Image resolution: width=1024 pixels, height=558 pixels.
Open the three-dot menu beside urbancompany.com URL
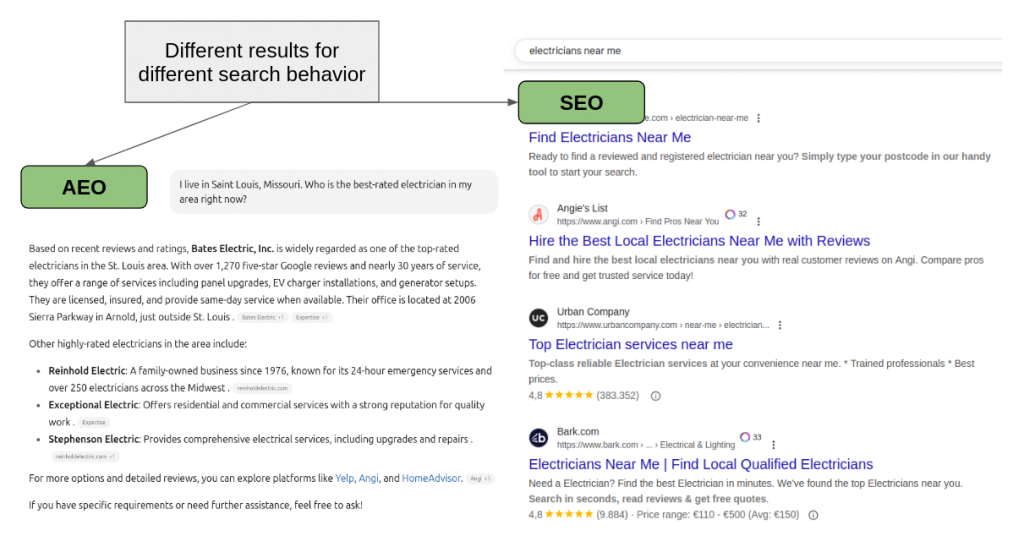point(780,325)
